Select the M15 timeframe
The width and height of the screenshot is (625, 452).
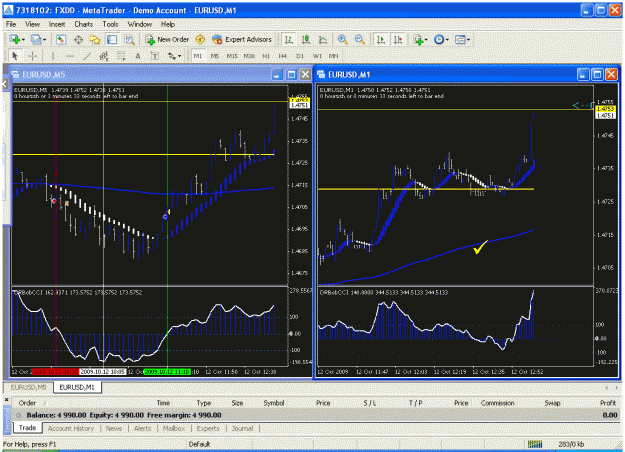coord(232,56)
